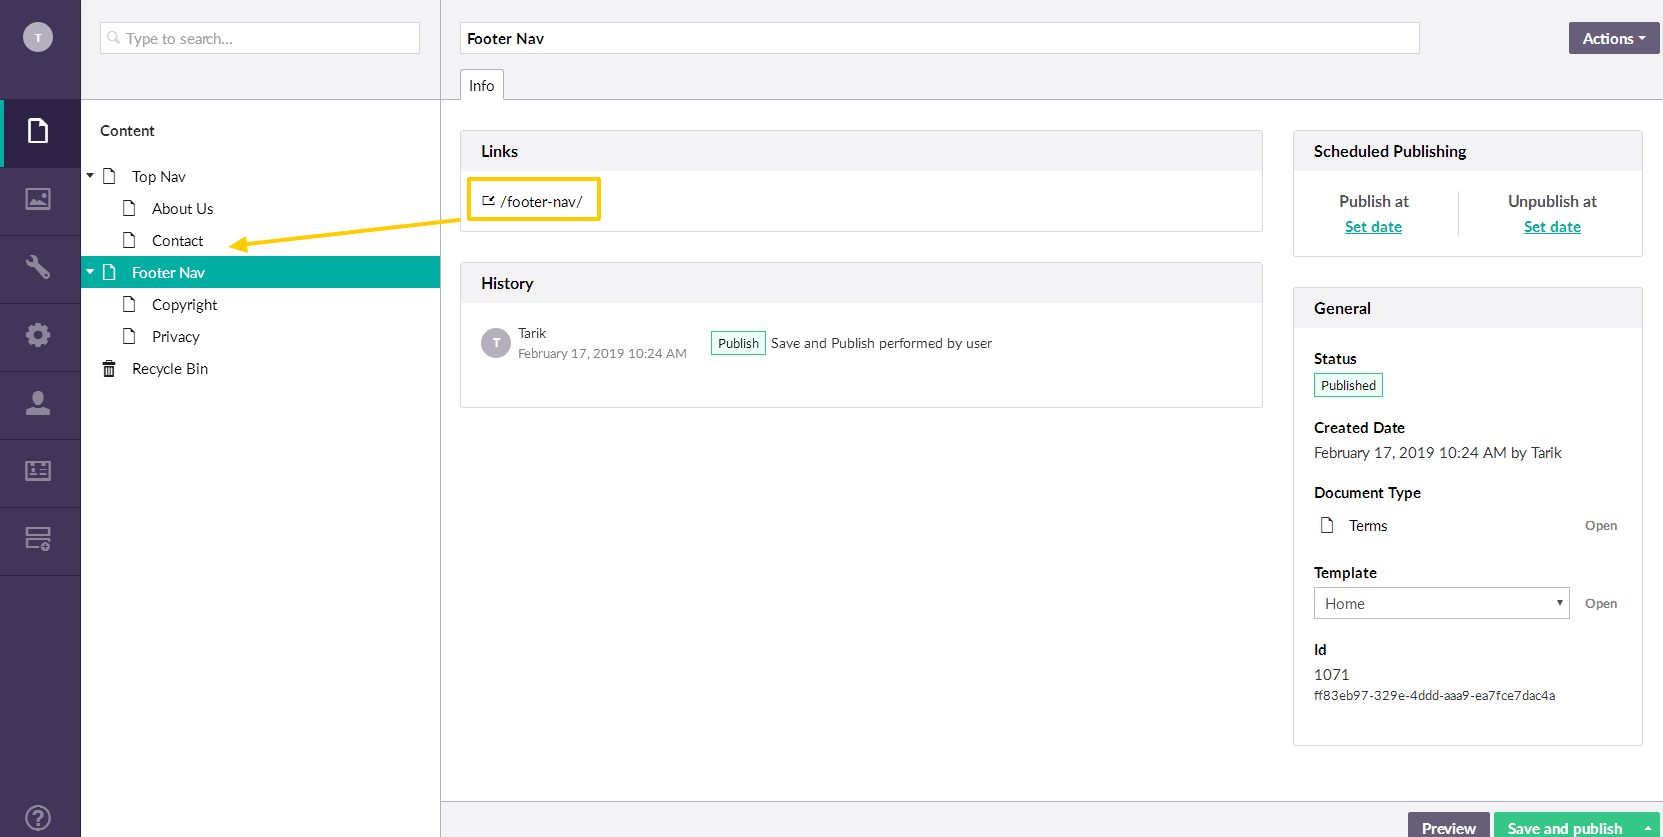Click the Help question mark icon

38,817
